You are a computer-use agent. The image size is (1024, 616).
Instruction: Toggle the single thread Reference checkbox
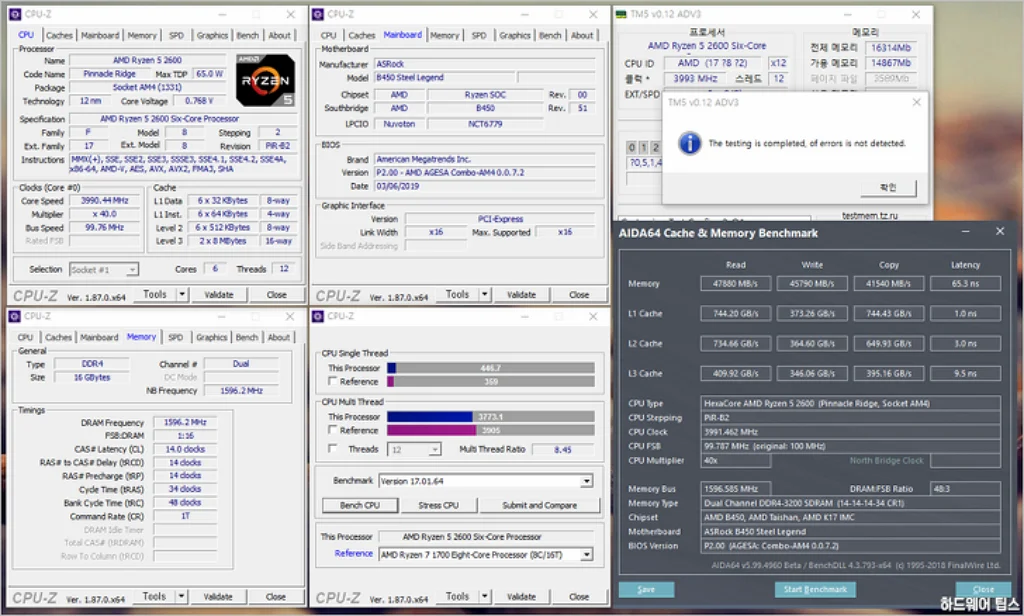tap(333, 381)
